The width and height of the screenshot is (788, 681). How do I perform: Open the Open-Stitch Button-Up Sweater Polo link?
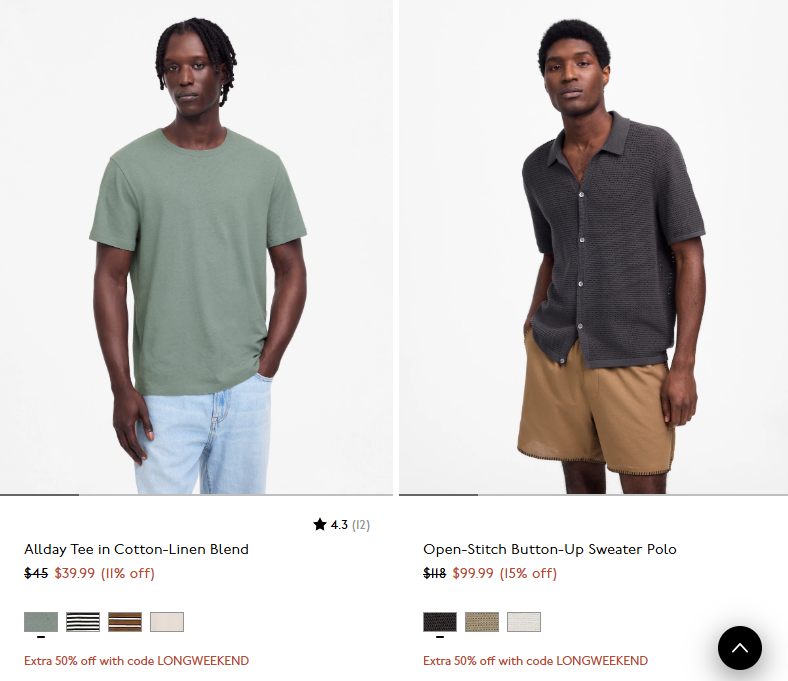(550, 549)
